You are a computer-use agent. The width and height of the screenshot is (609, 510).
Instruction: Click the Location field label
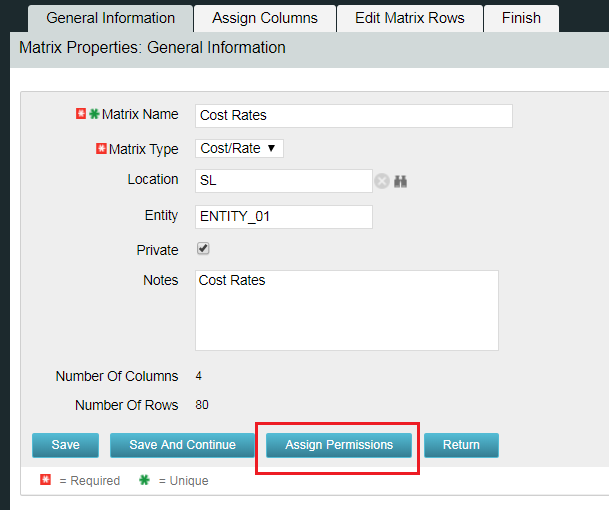pyautogui.click(x=153, y=179)
